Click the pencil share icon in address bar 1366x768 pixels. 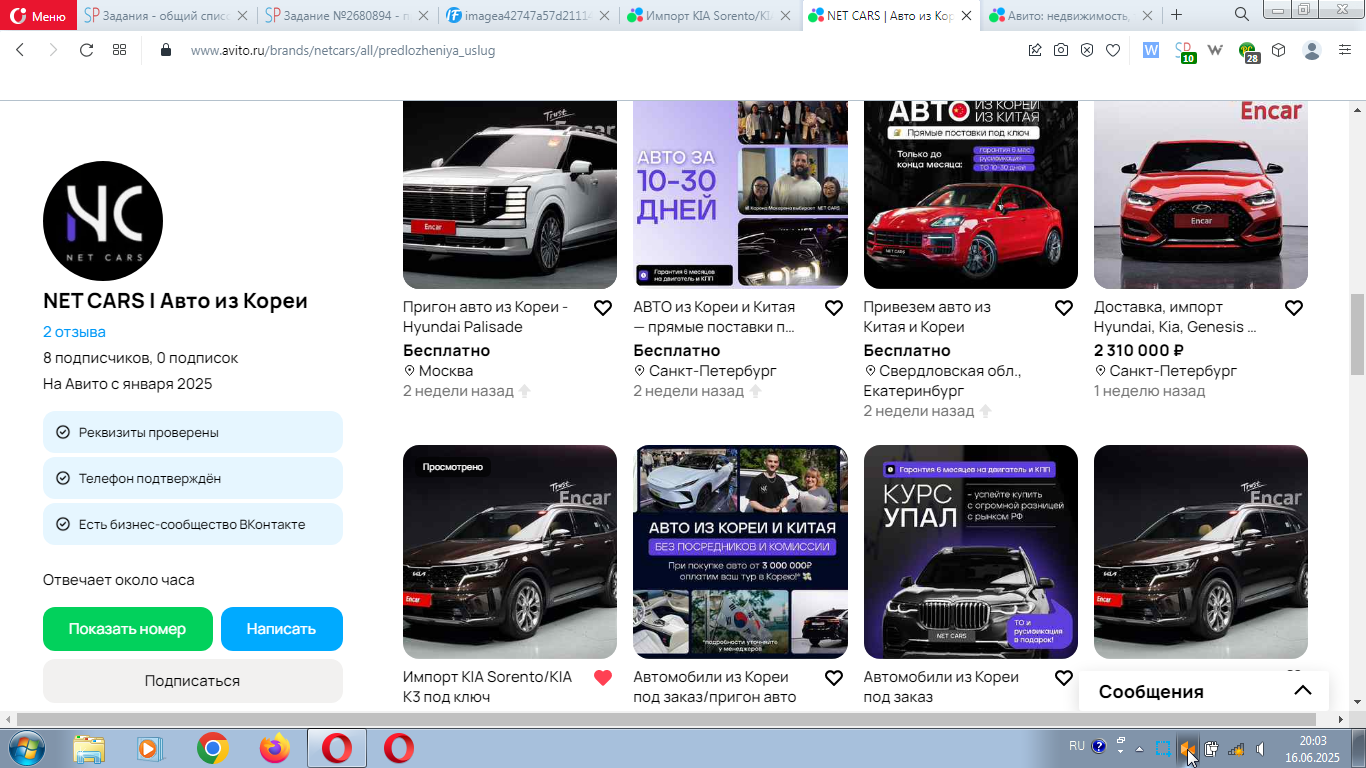pyautogui.click(x=1035, y=50)
